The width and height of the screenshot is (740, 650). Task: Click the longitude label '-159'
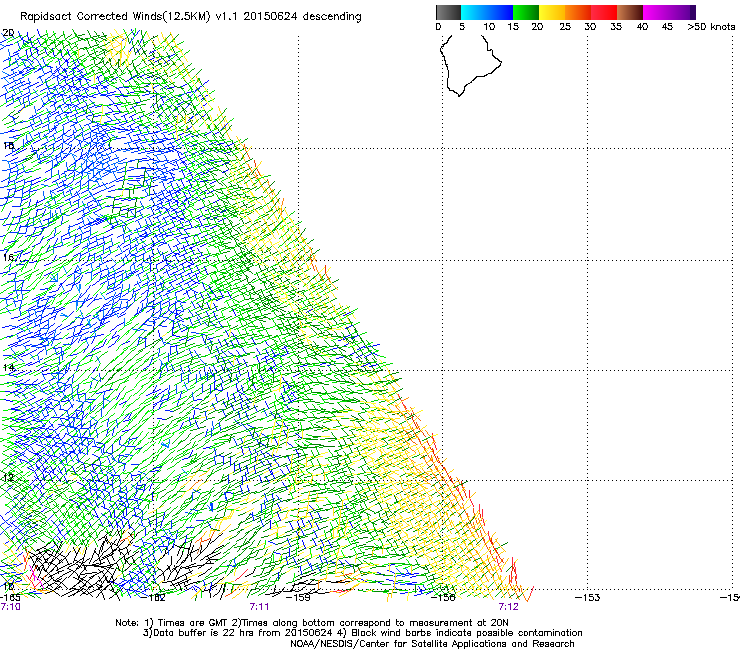click(x=299, y=598)
